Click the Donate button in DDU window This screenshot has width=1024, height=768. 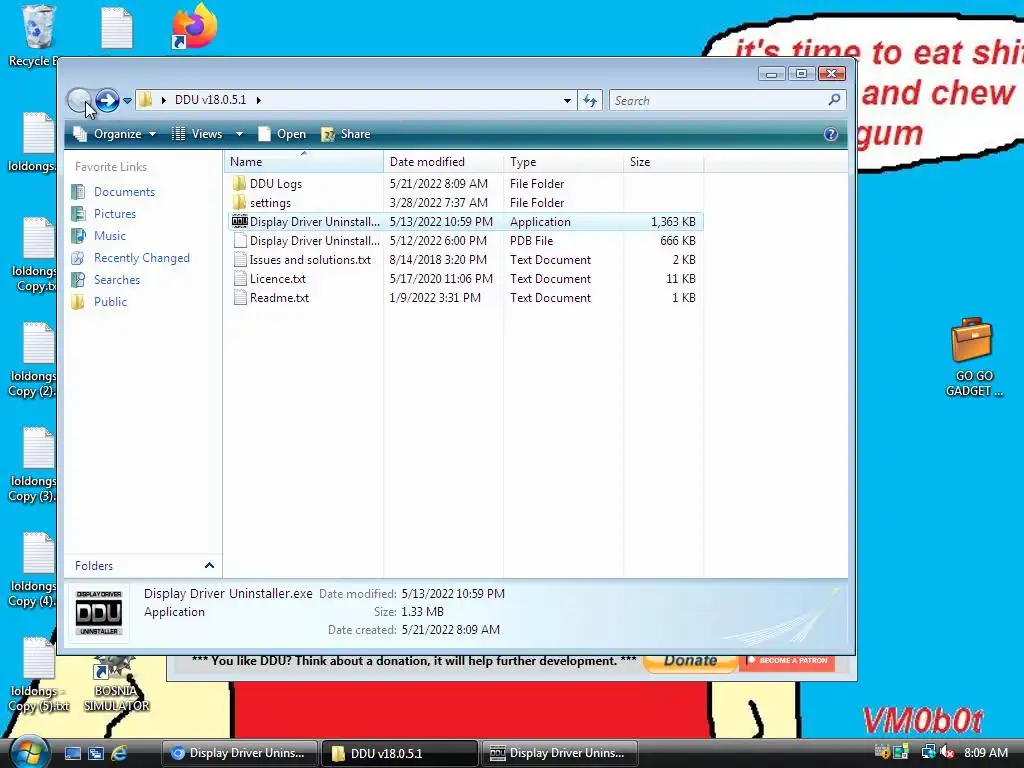pyautogui.click(x=690, y=662)
